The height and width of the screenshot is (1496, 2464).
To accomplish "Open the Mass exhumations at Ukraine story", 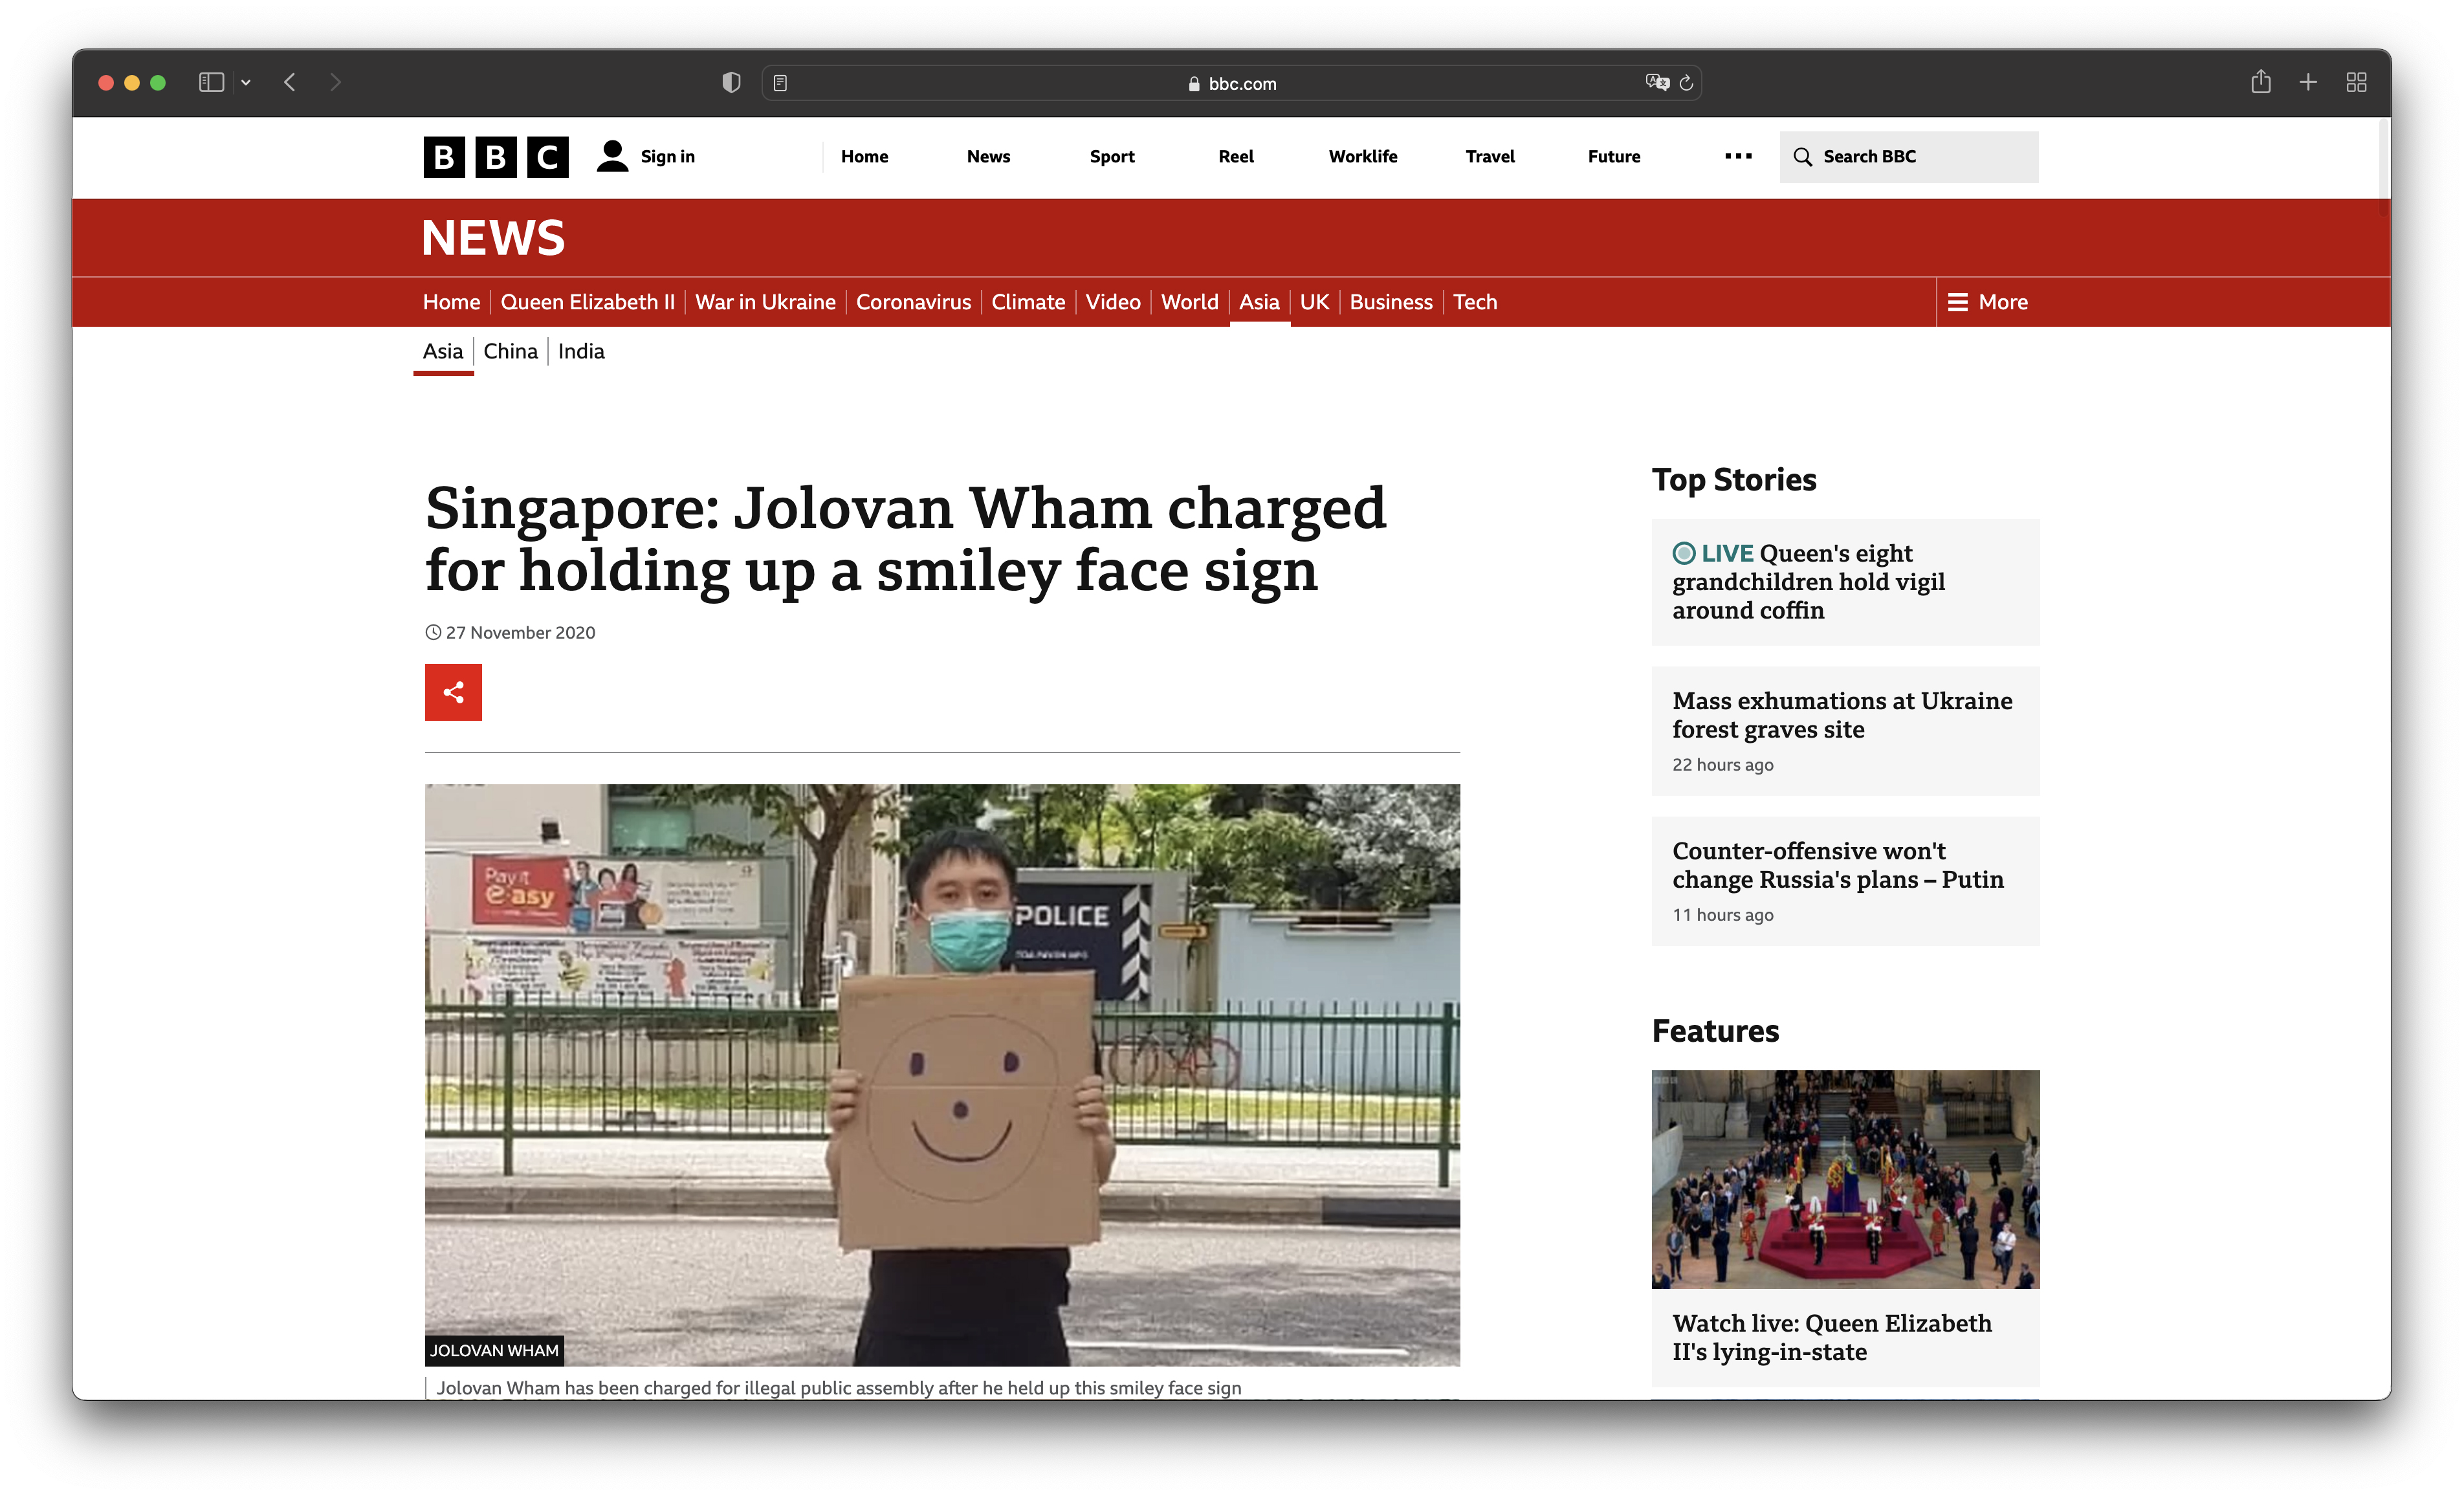I will pos(1842,715).
